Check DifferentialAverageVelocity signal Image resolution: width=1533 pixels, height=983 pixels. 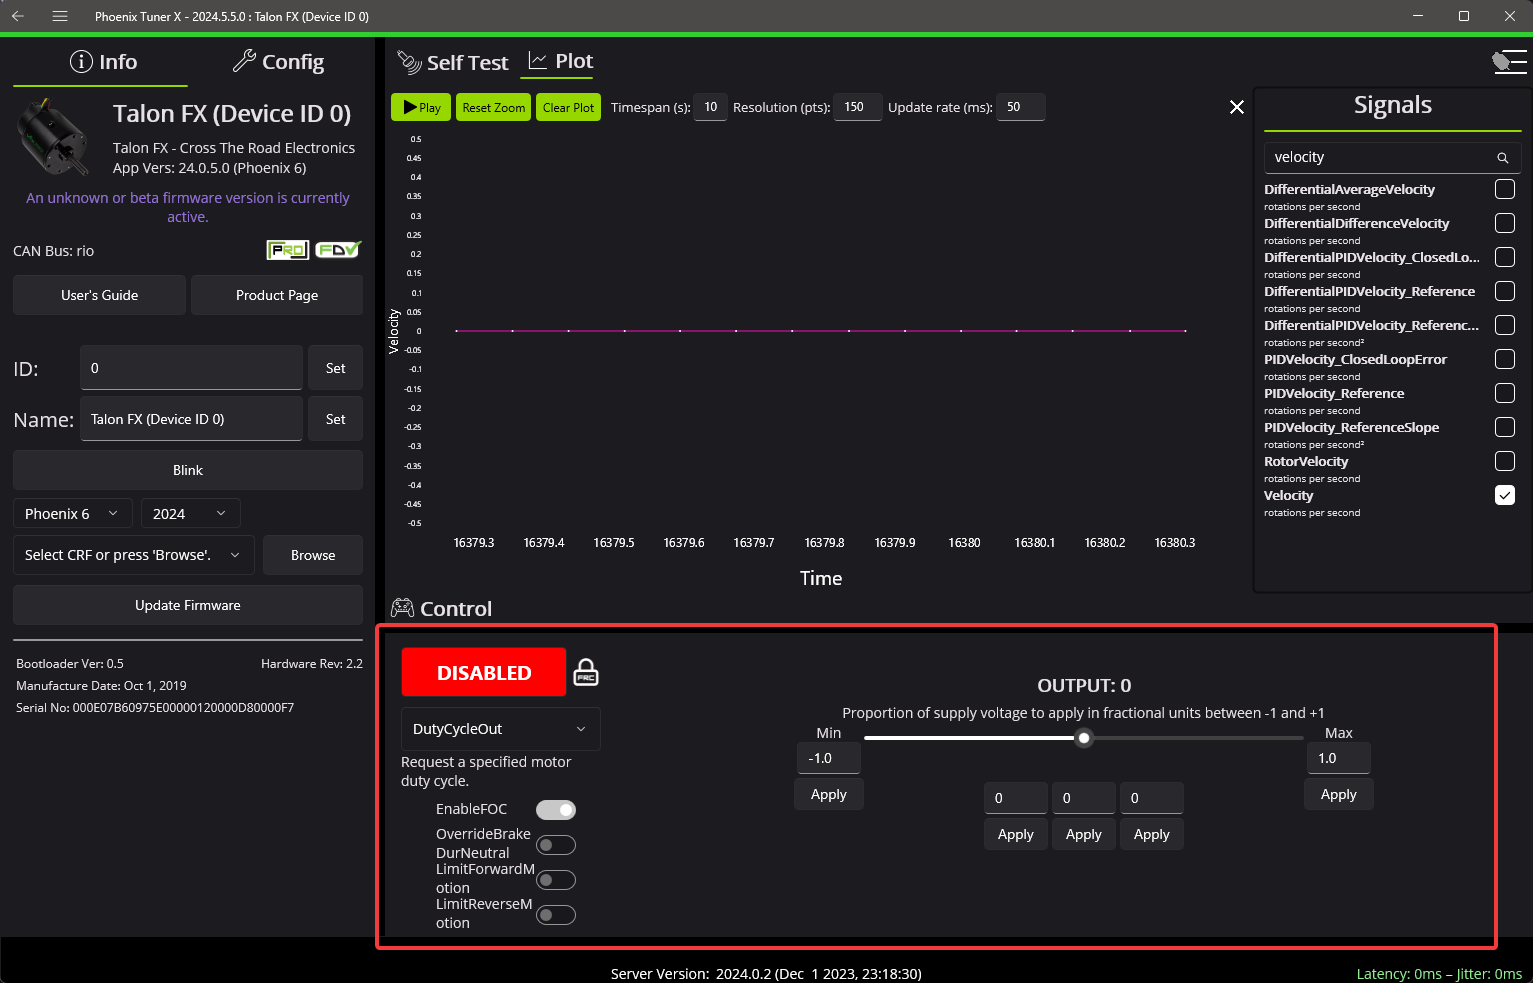(1504, 189)
